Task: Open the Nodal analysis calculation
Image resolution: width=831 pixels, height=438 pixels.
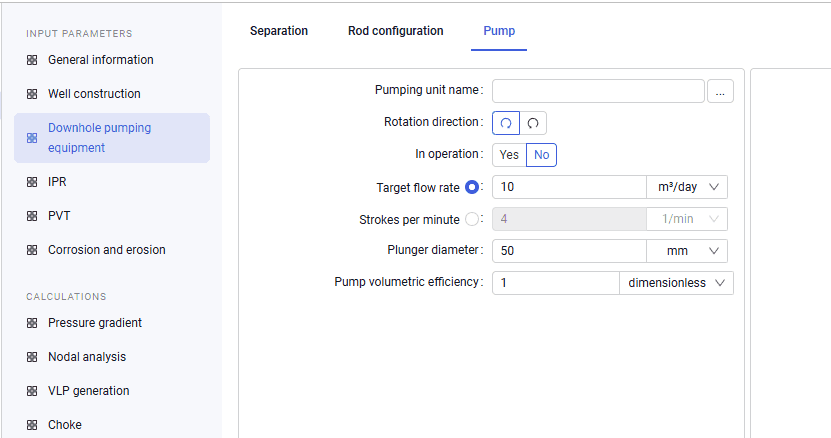Action: [x=87, y=357]
